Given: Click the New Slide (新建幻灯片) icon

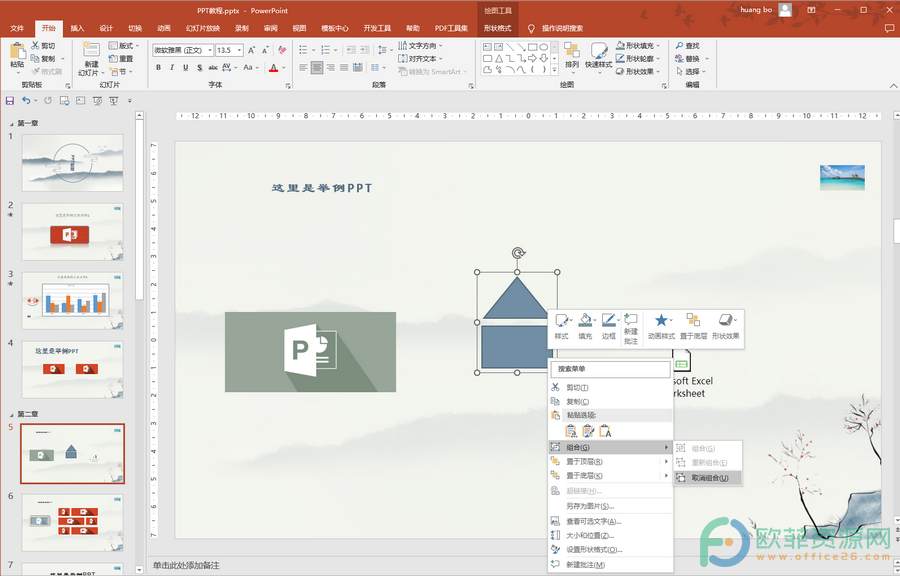Looking at the screenshot, I should click(91, 50).
